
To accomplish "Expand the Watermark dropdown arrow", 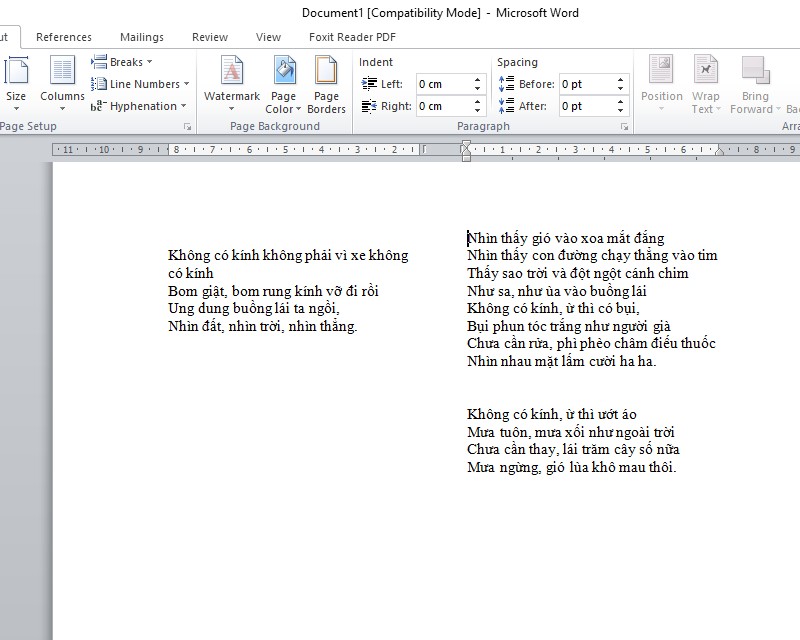I will [x=232, y=108].
